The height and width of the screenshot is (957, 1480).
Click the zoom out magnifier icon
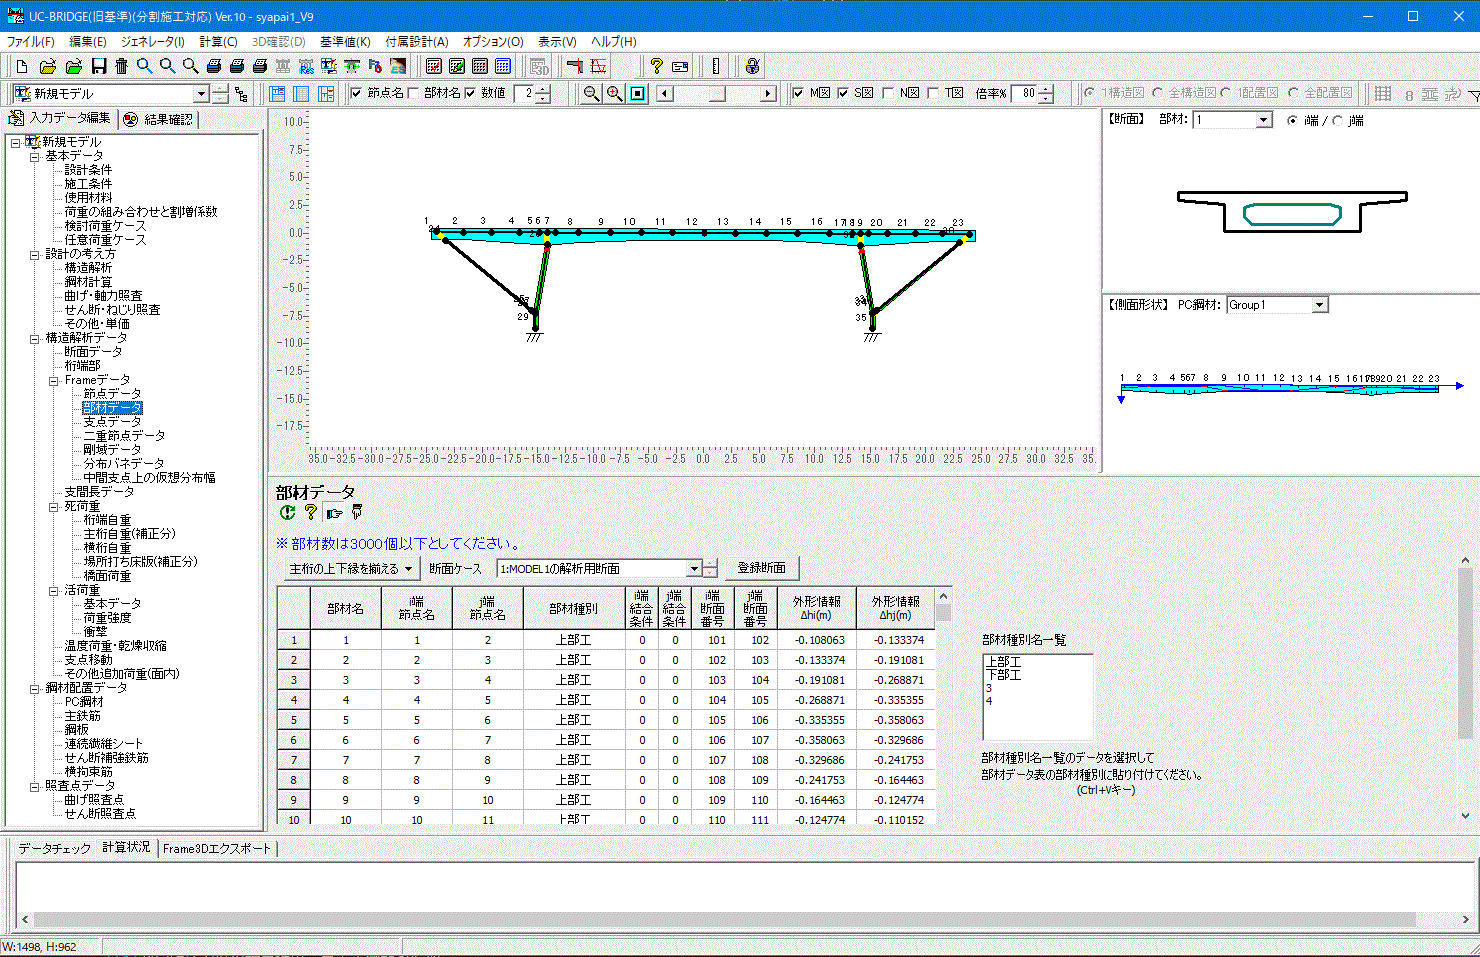coord(591,93)
